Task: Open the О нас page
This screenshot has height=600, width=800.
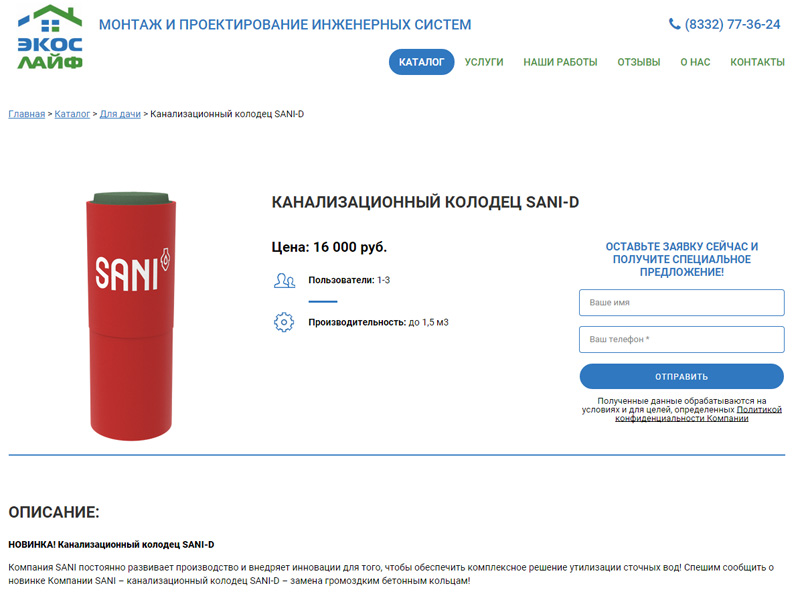Action: [x=695, y=62]
